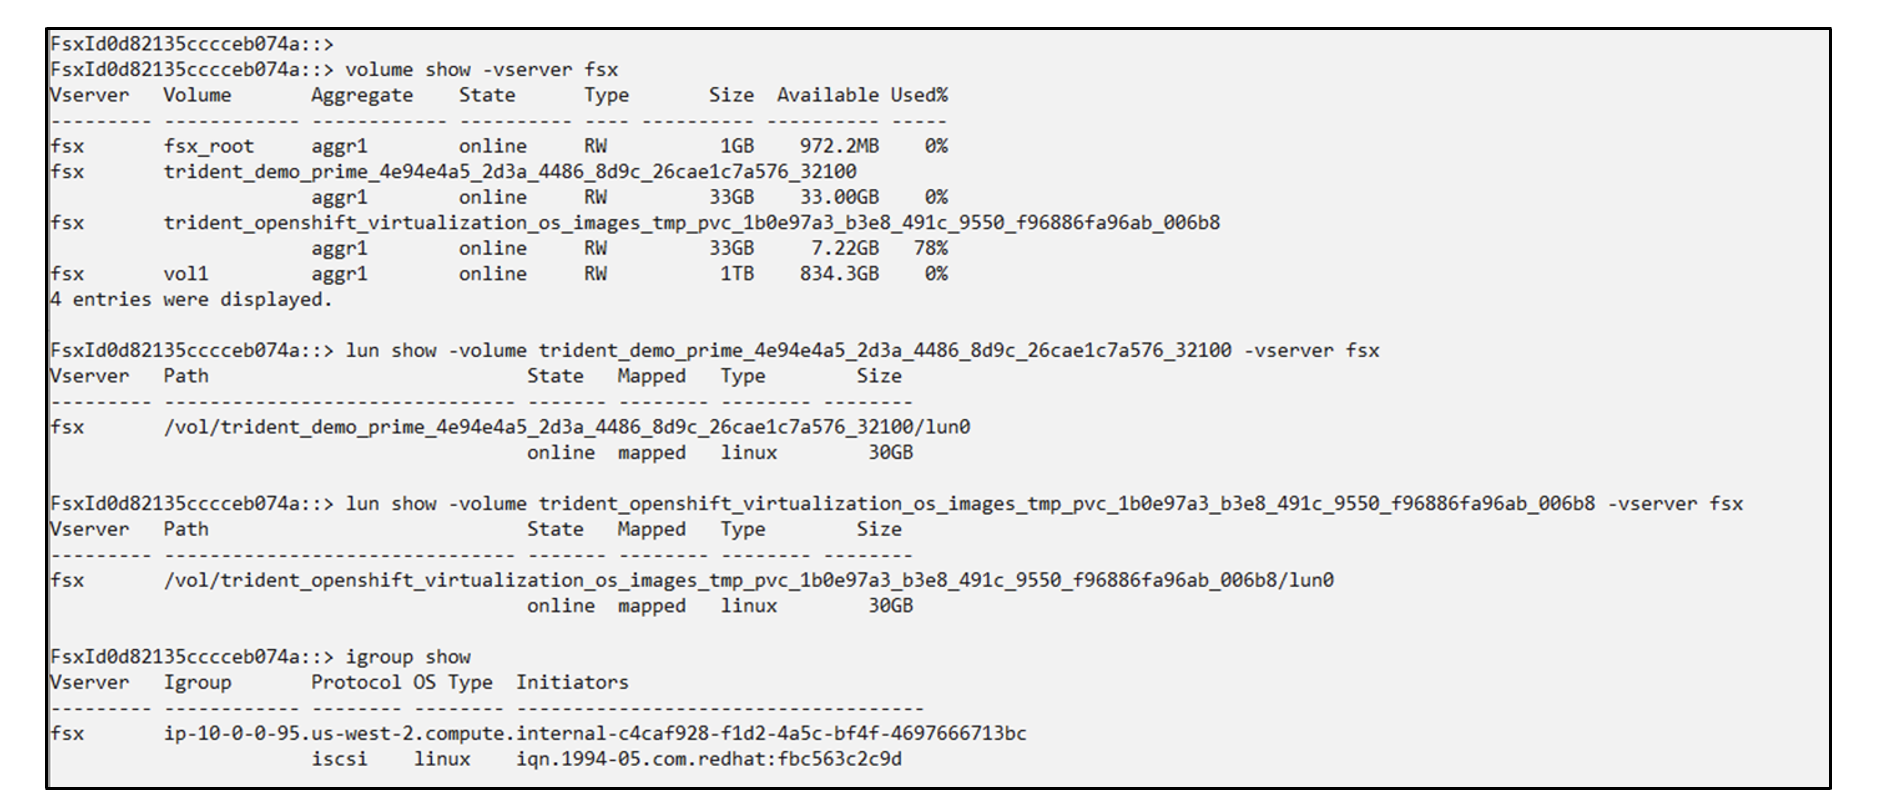Select the vol1 volume entry
Viewport: 1882px width, 812px height.
tap(186, 274)
